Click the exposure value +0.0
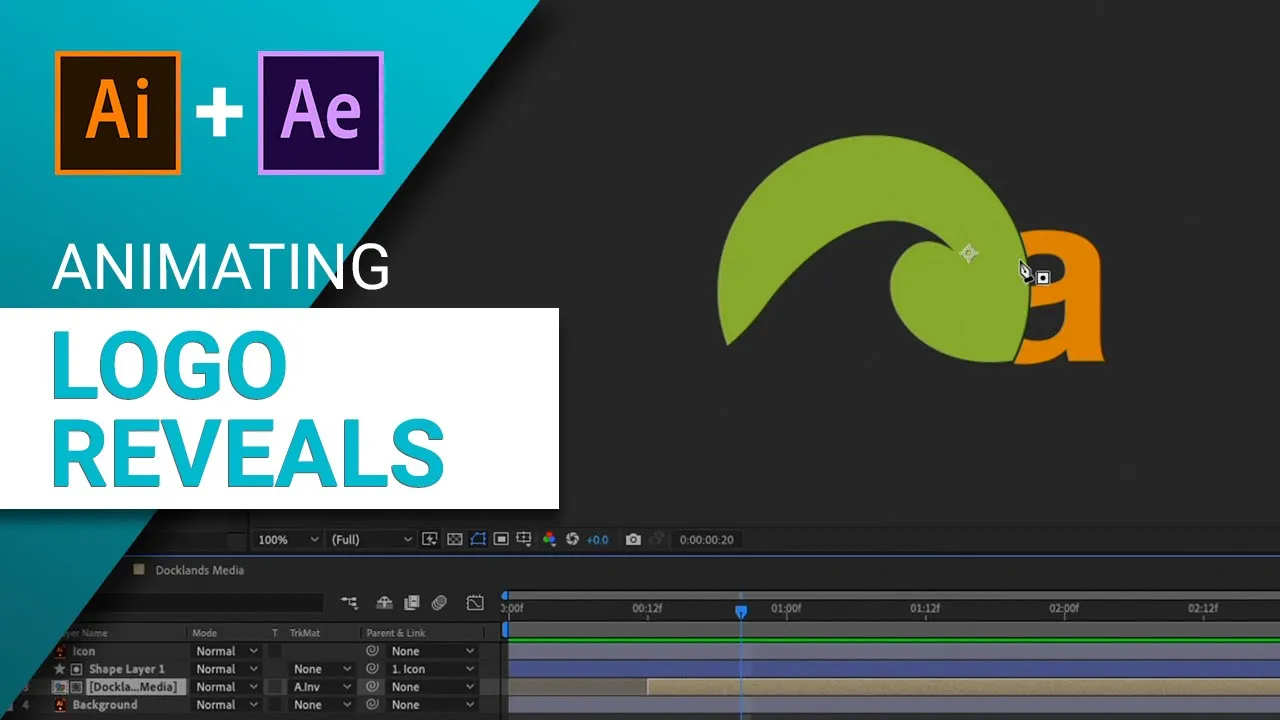 pos(597,540)
